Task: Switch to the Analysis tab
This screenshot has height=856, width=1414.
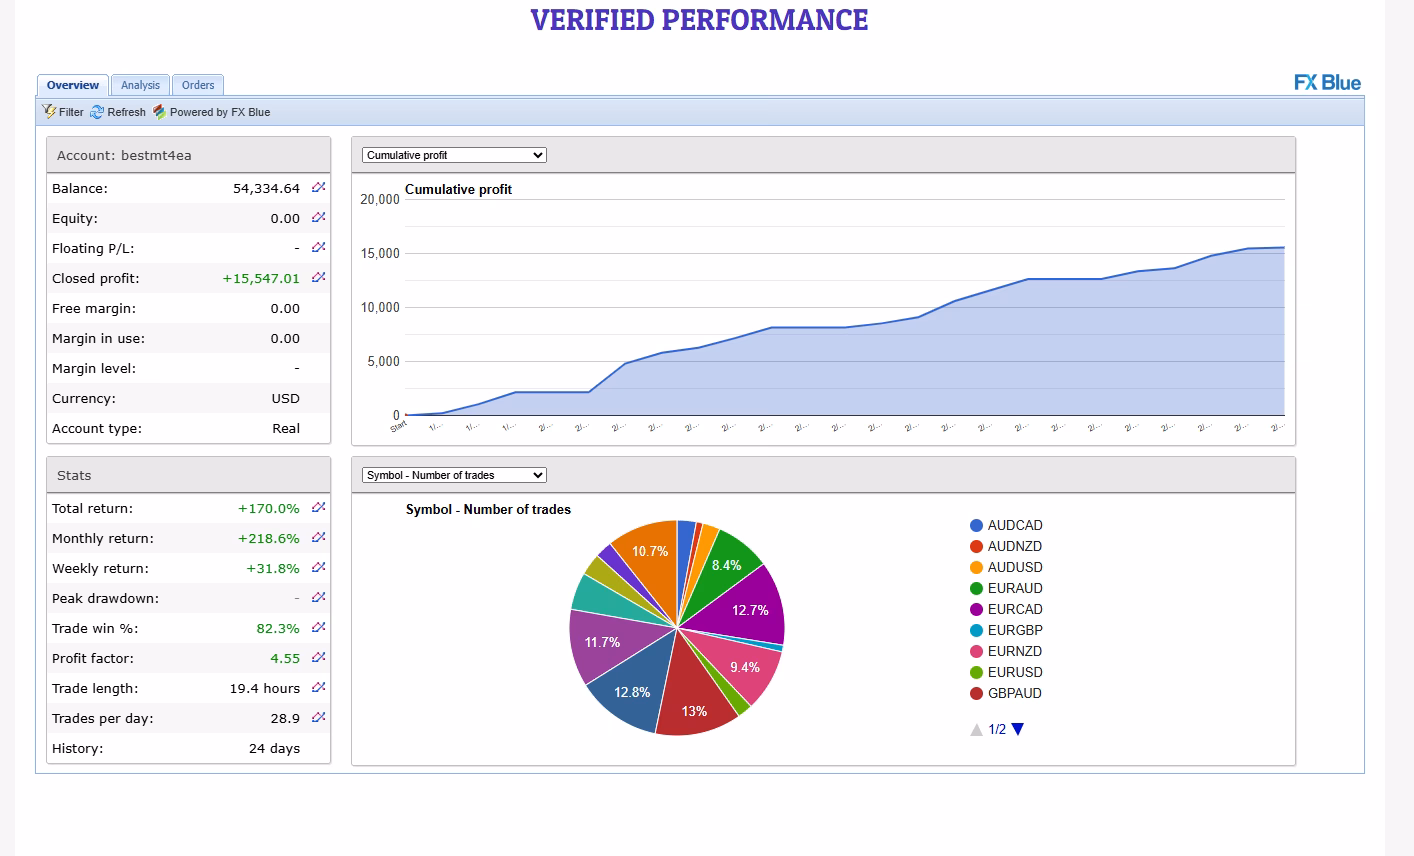Action: coord(140,85)
